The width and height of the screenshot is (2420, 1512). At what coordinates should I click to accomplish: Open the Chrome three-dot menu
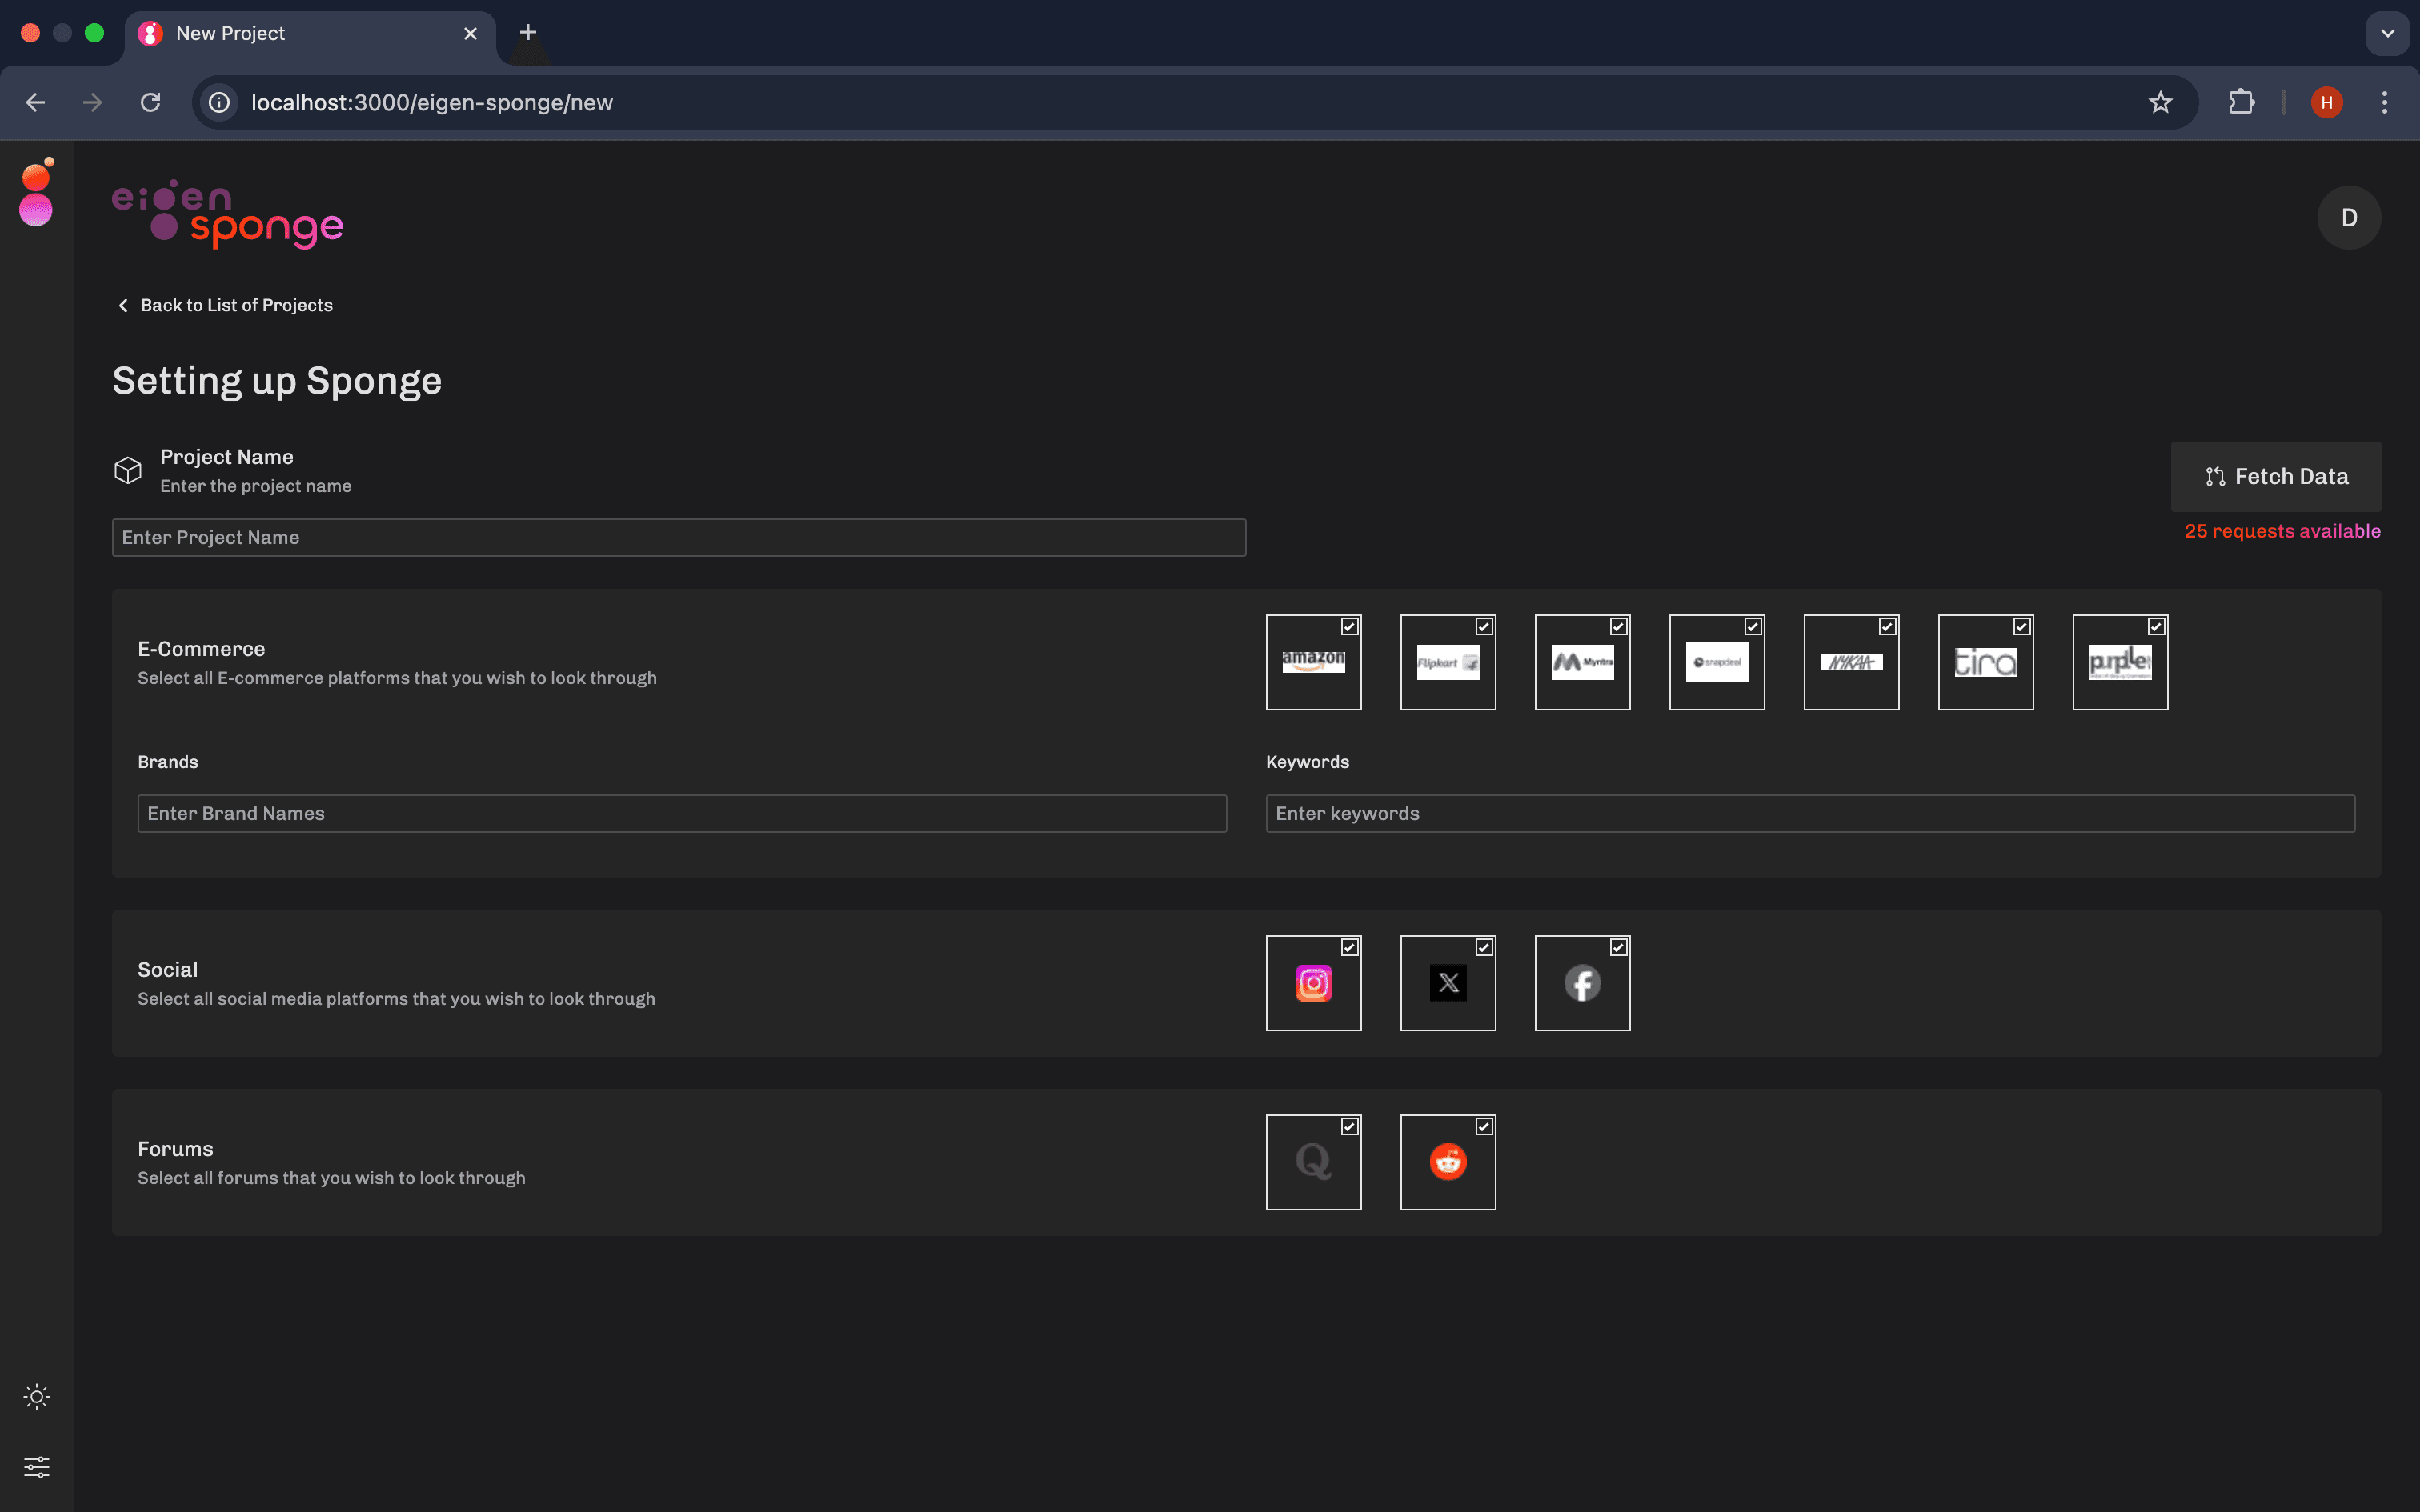tap(2385, 102)
